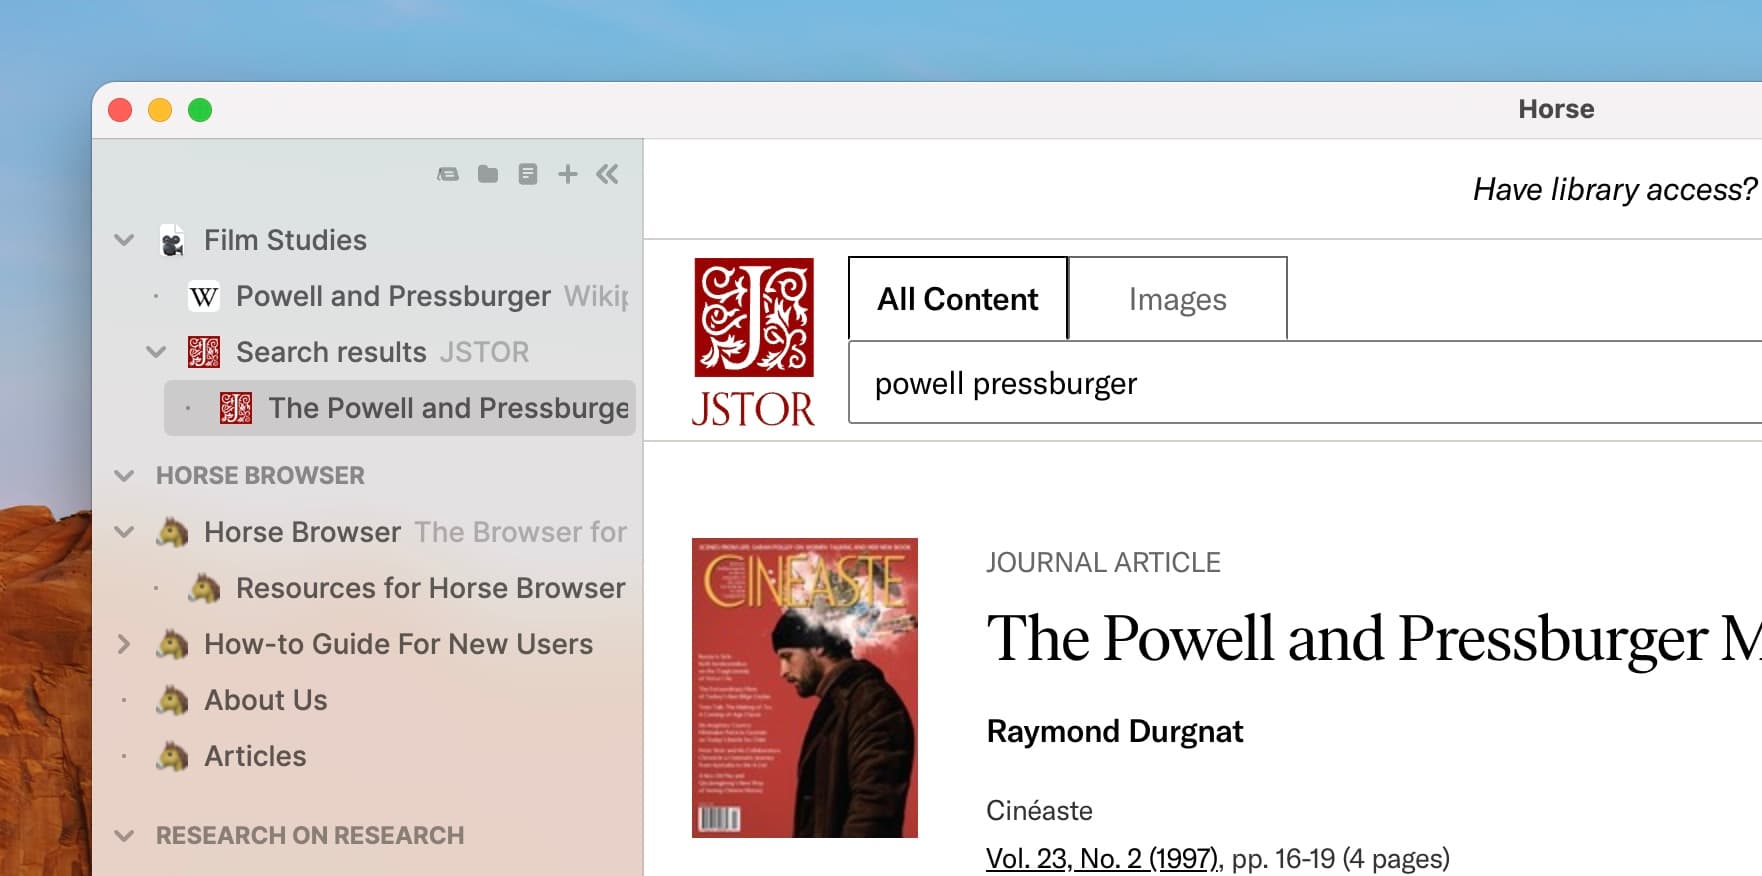Click the new folder icon in sidebar
This screenshot has height=876, width=1762.
(488, 174)
